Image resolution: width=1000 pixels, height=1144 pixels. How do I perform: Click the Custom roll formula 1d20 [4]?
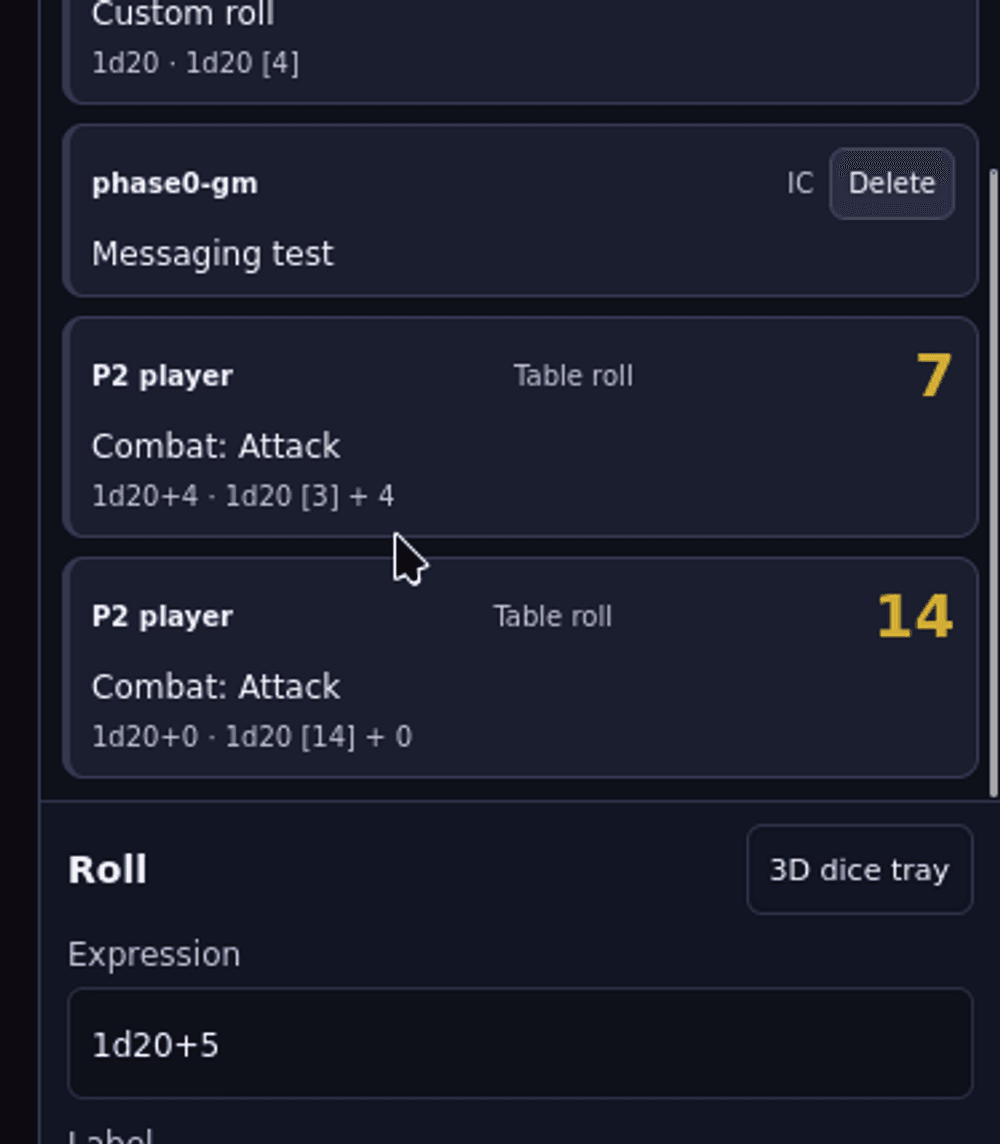click(x=242, y=63)
